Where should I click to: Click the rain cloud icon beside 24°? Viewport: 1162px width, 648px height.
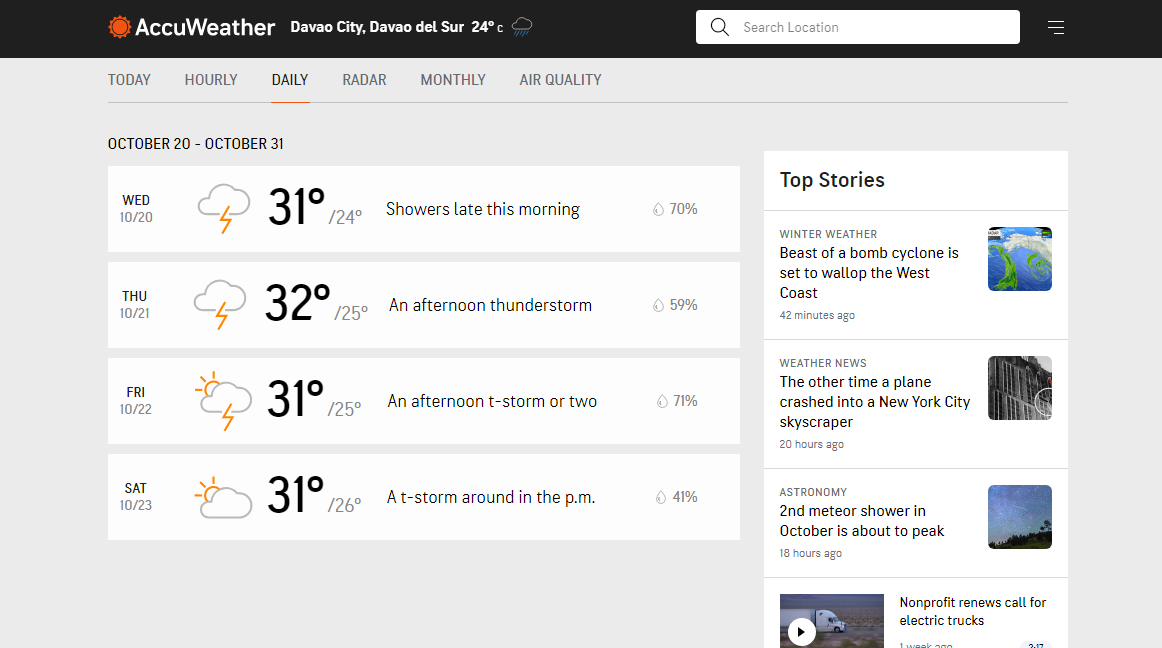522,27
